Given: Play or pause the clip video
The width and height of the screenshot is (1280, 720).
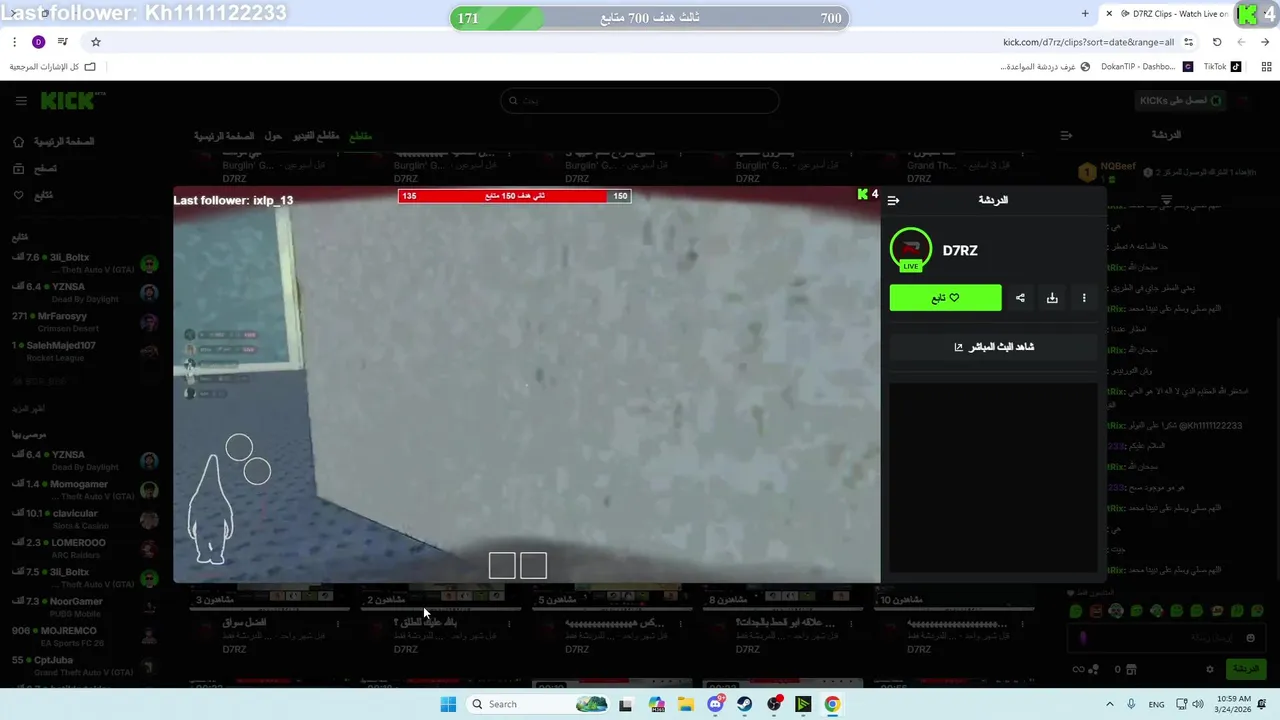Looking at the screenshot, I should coord(527,385).
